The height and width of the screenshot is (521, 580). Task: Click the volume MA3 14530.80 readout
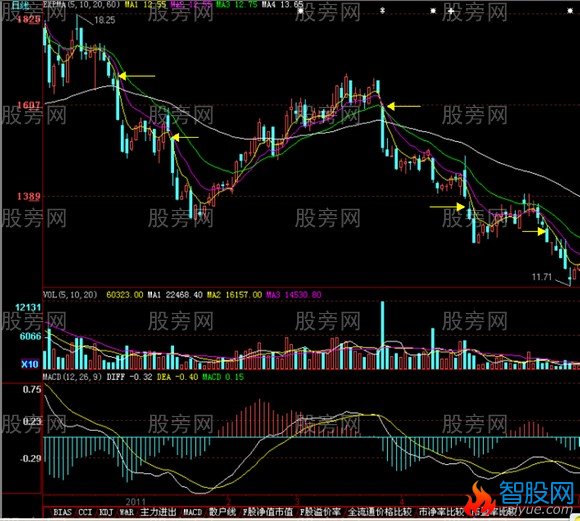coord(294,295)
